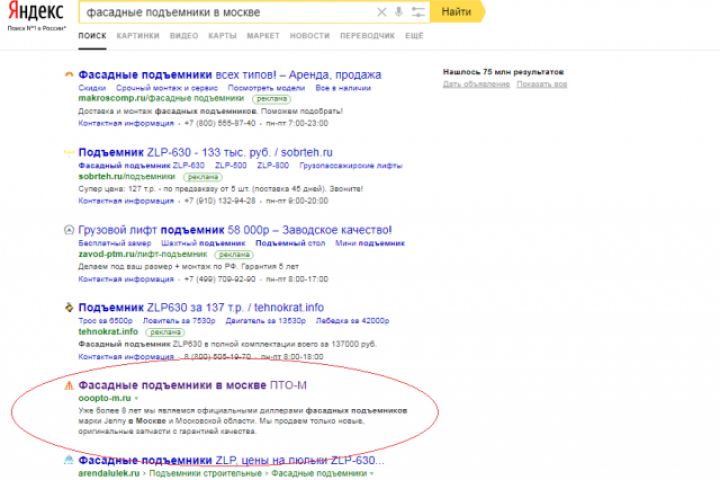Click 'Грузопассажирские лифты' sitelink

[351, 165]
